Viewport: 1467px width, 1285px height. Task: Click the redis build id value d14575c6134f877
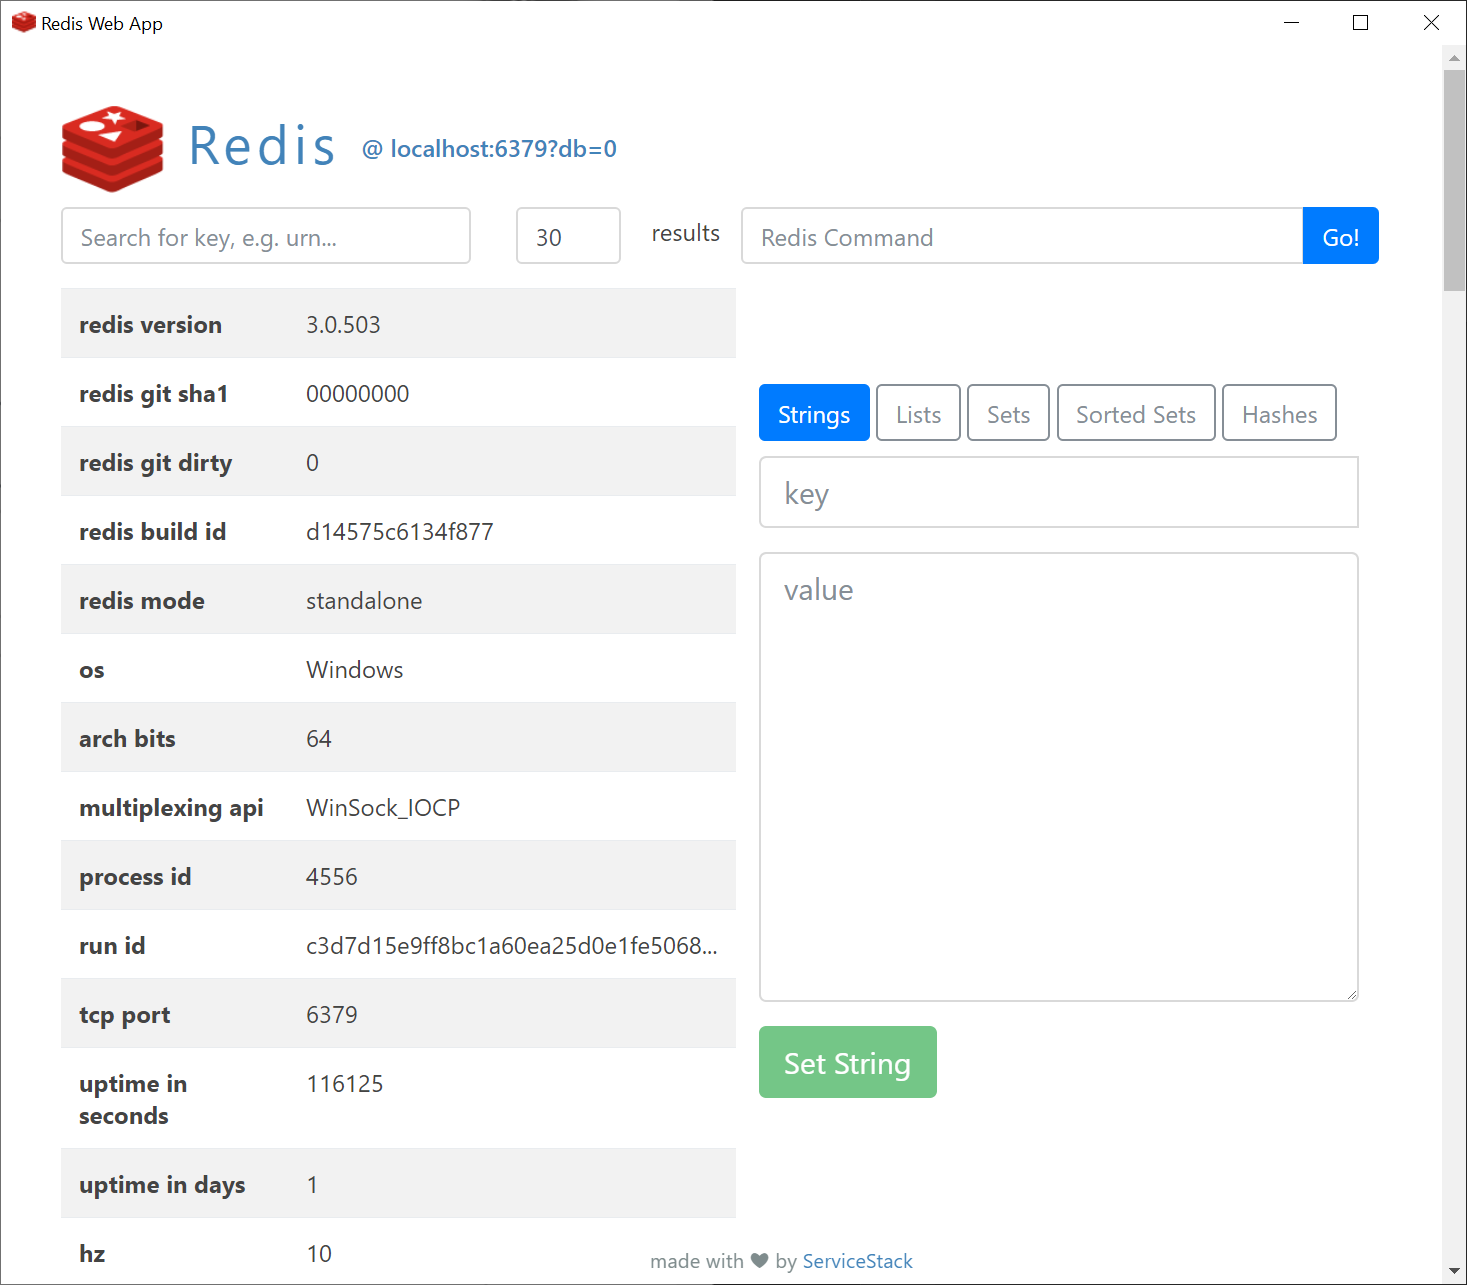(x=399, y=532)
